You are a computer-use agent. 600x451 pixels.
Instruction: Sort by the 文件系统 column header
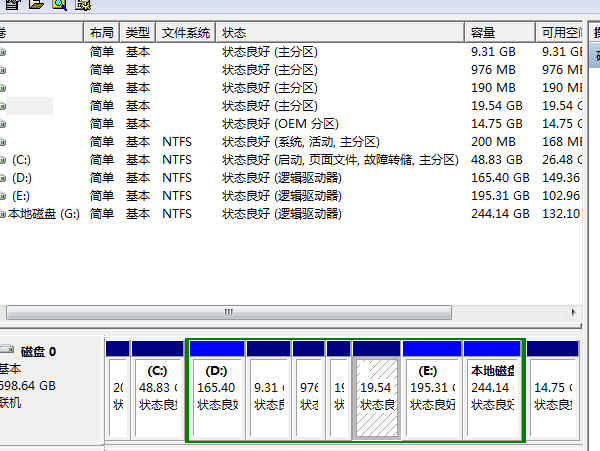(x=186, y=33)
